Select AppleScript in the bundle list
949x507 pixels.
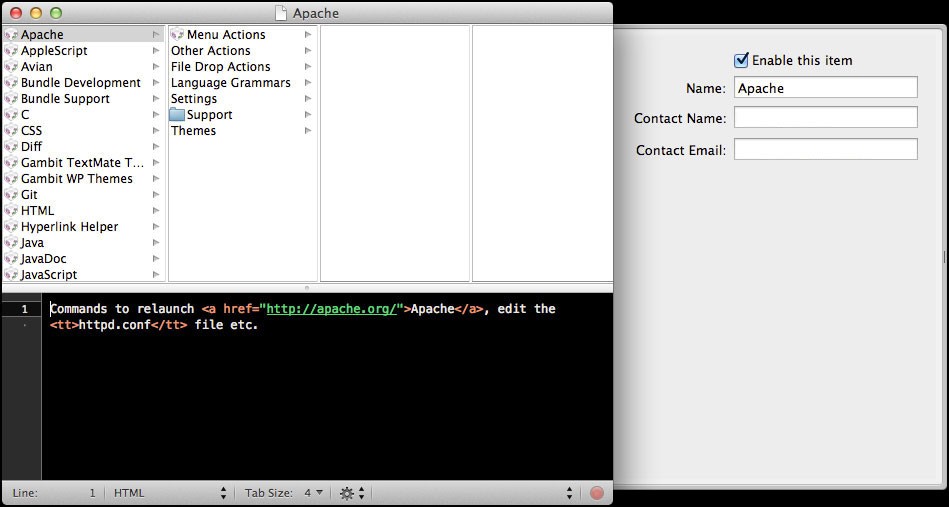coord(54,51)
